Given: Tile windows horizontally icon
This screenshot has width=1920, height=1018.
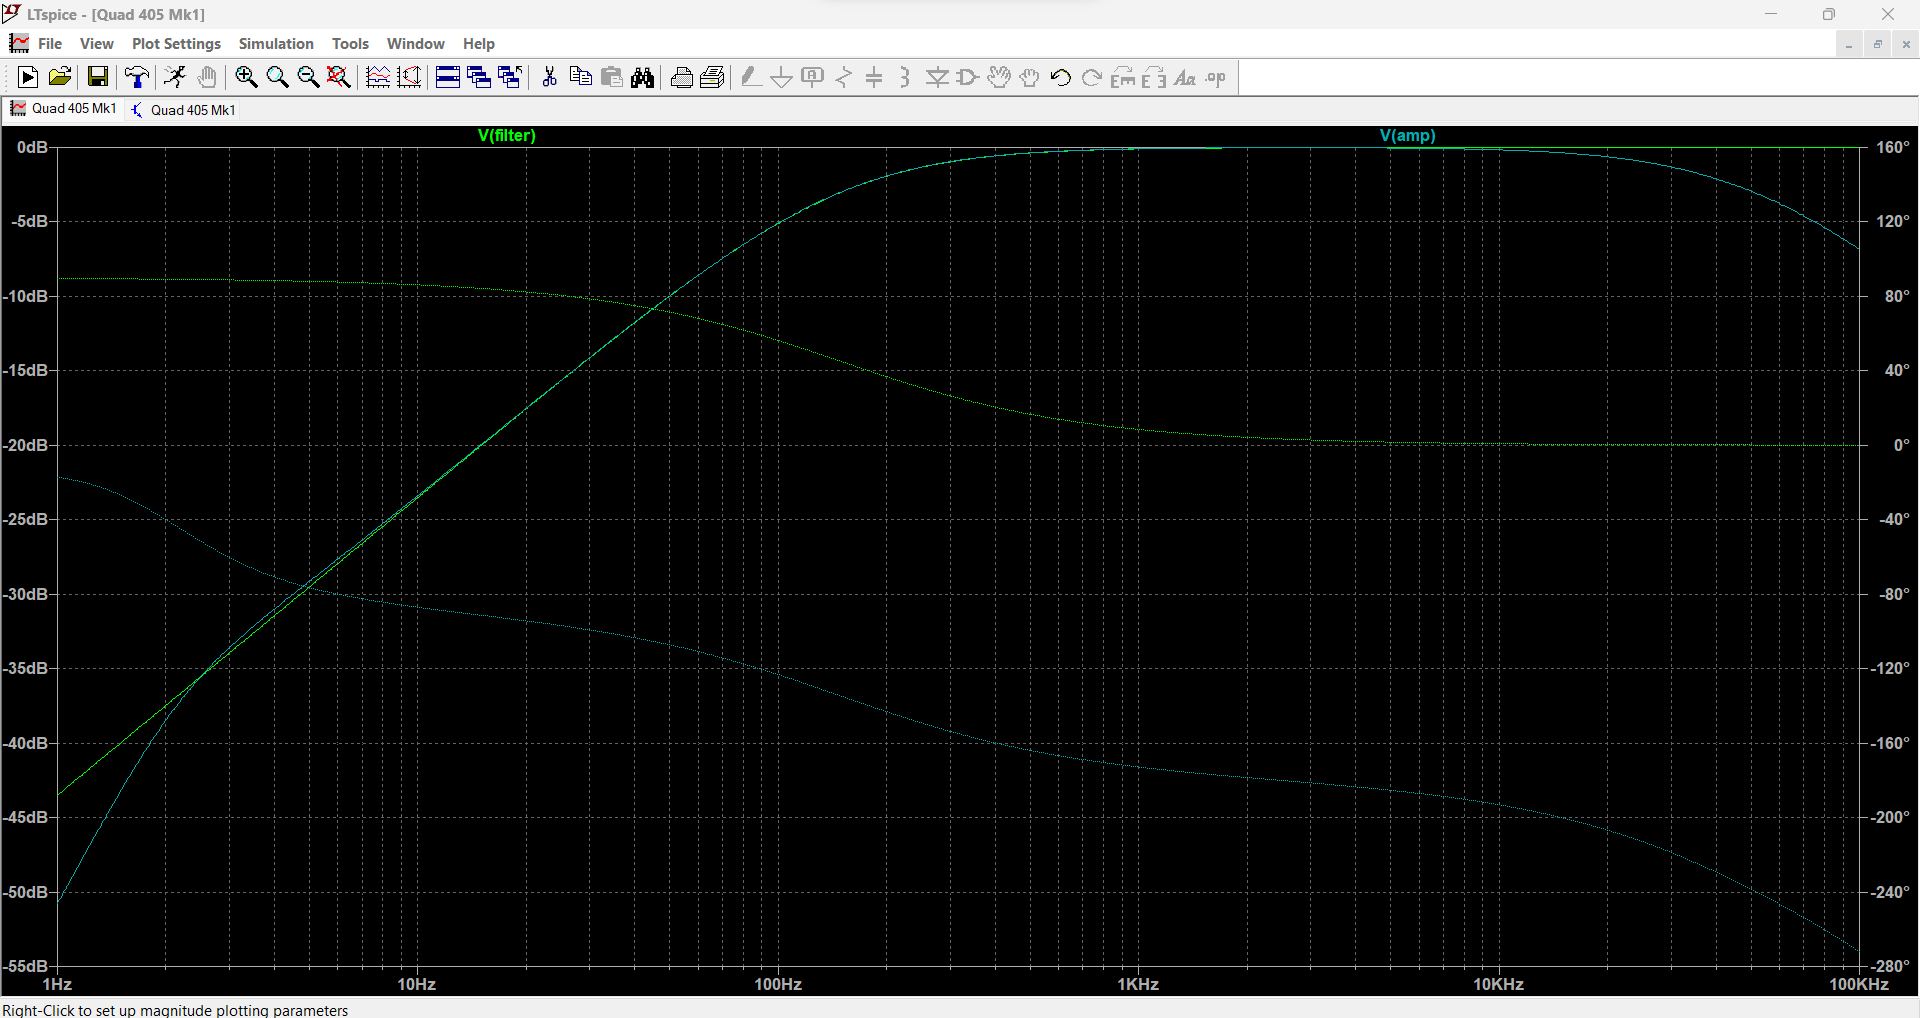Looking at the screenshot, I should point(448,77).
